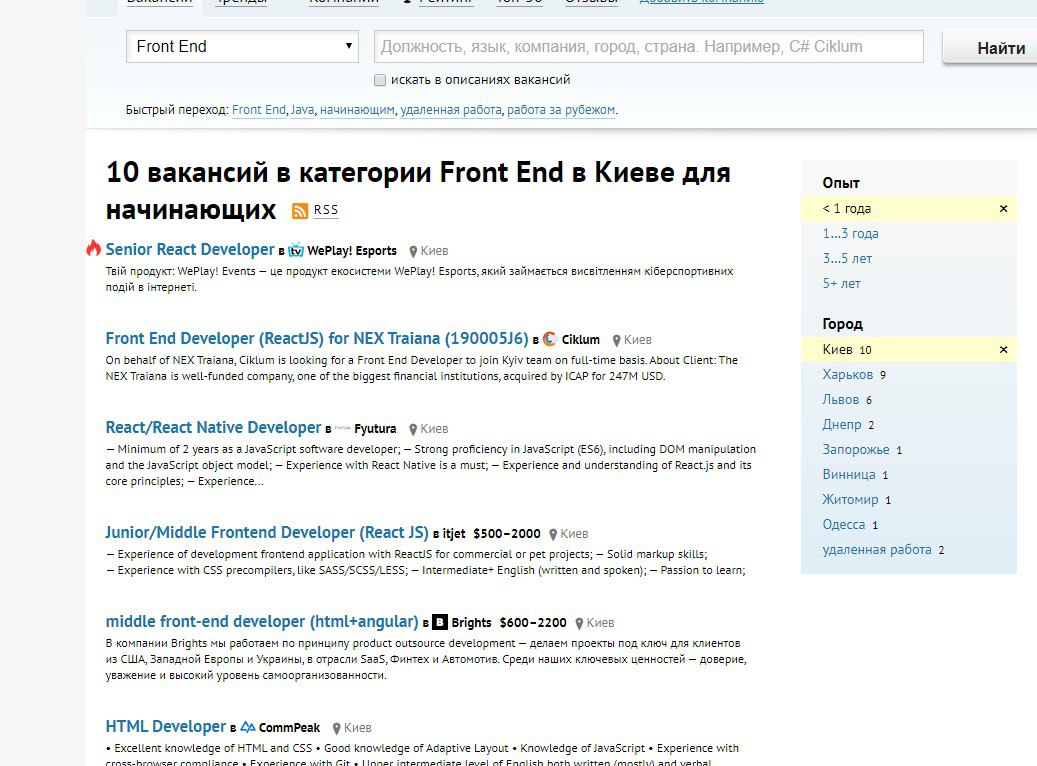The image size is (1037, 766).
Task: Open Fyutura company name
Action: point(375,429)
